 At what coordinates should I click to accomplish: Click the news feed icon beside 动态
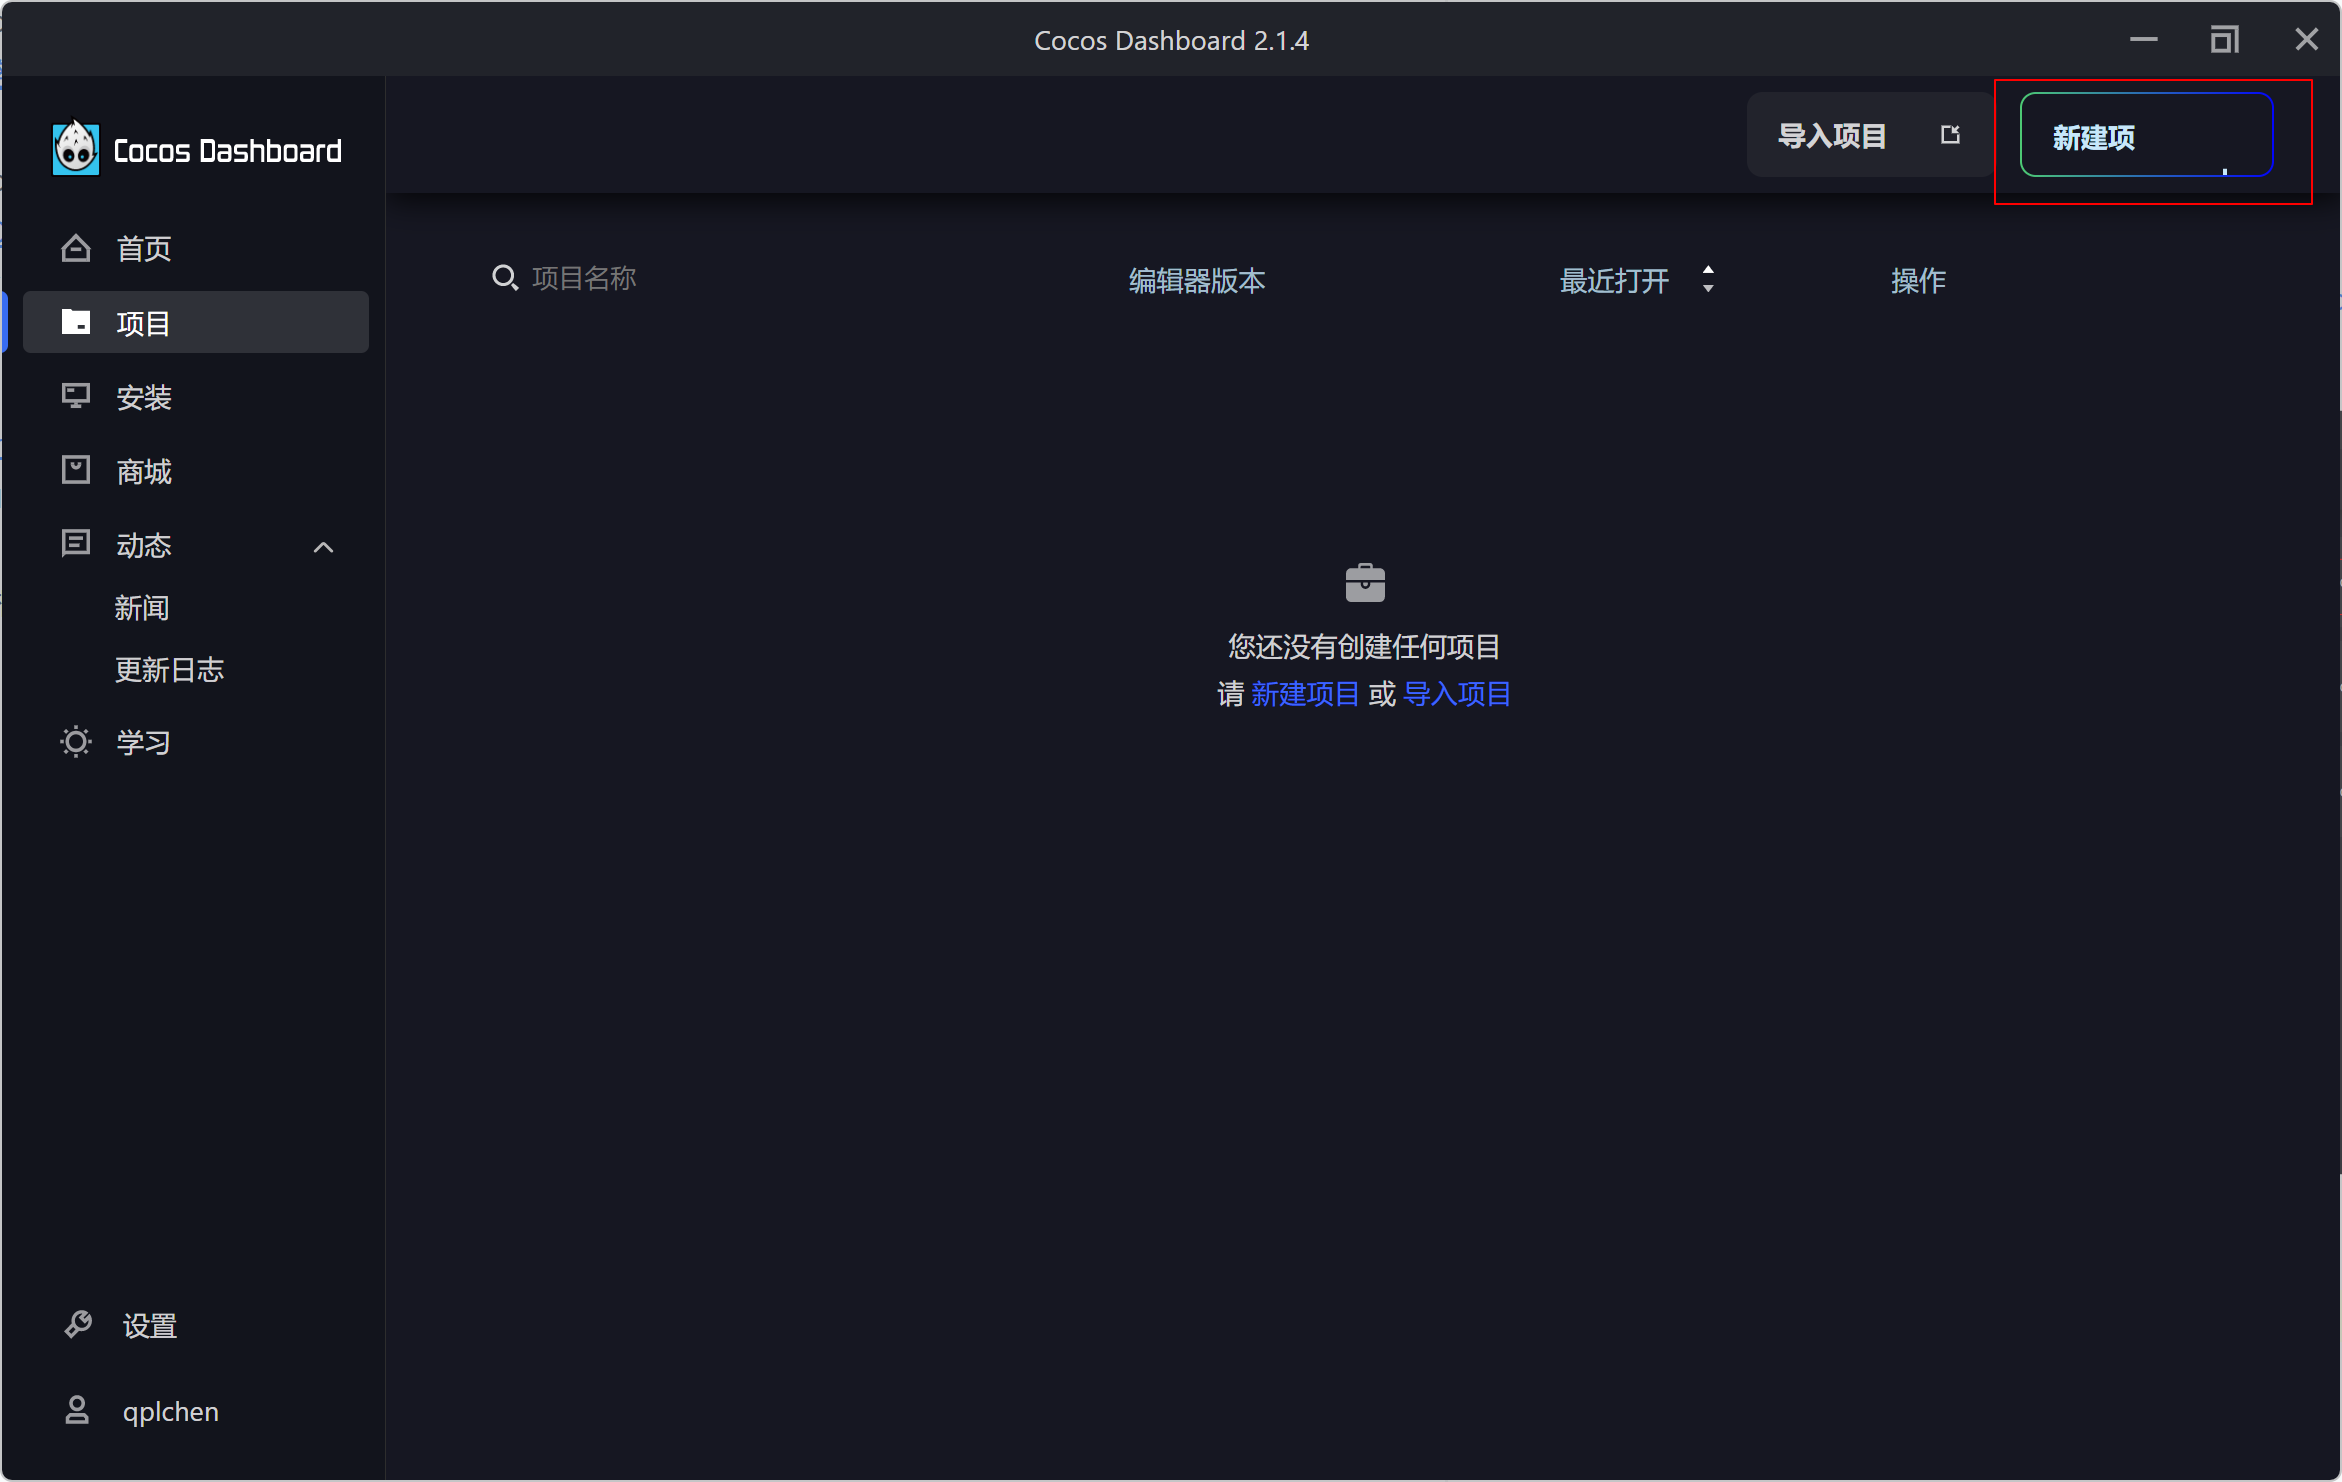pyautogui.click(x=76, y=544)
